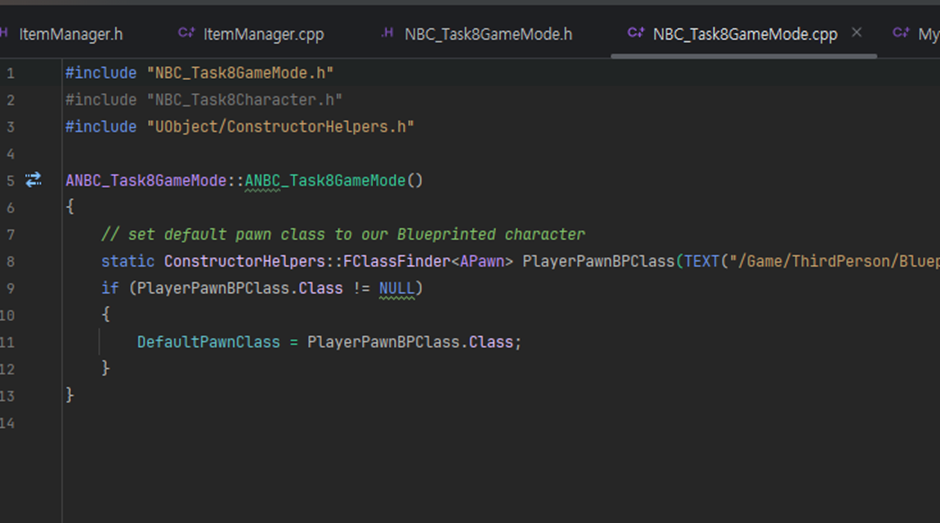Click the header file icon on NBC_Task8GameMode.h tab

tap(387, 32)
